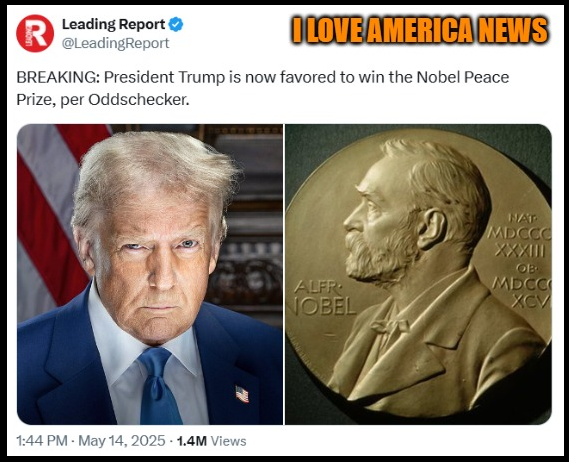569x462 pixels.
Task: Open the left portrait photo thumbnail
Action: coord(150,274)
